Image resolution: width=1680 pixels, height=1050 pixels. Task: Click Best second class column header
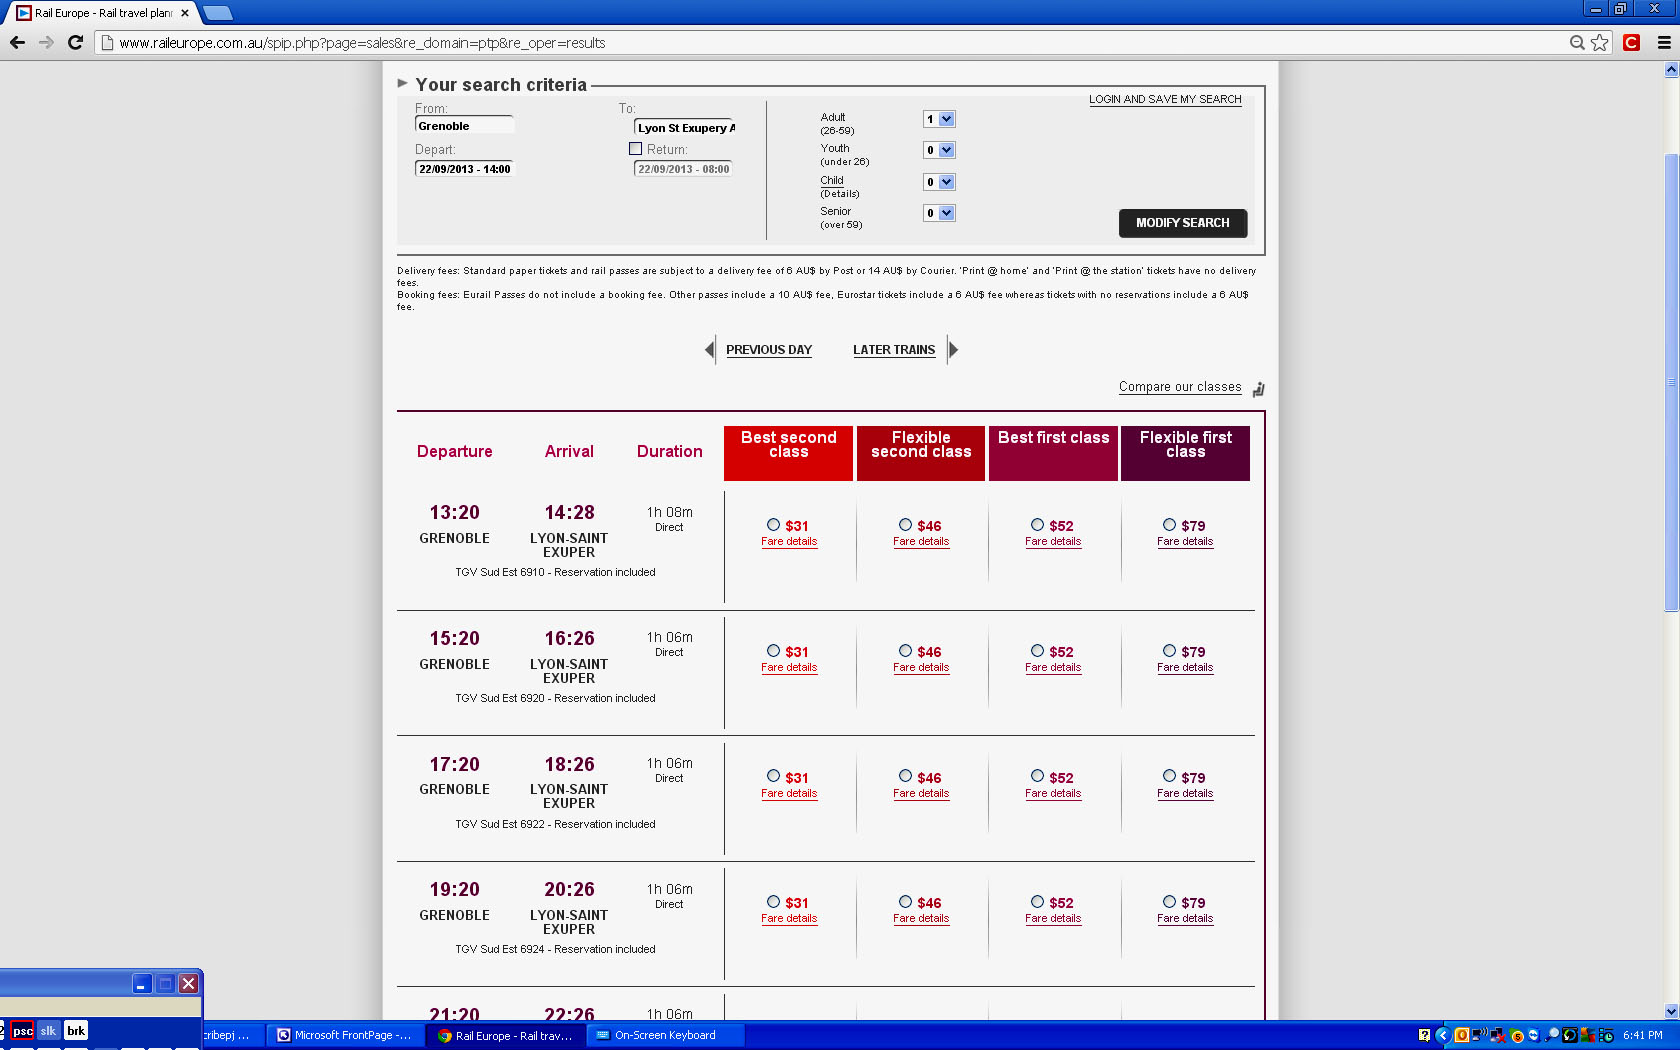(788, 453)
